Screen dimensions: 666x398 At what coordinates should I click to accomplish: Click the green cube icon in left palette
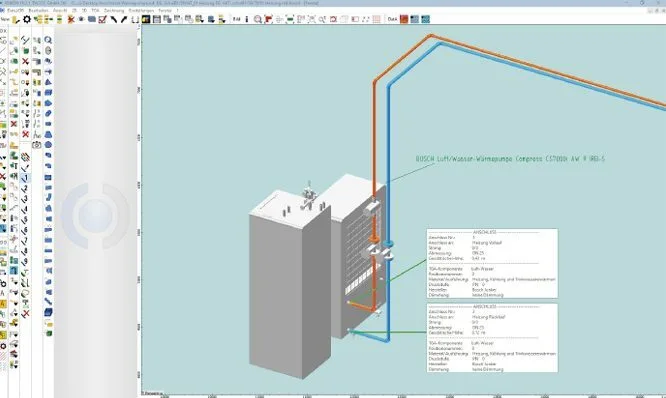[48, 333]
